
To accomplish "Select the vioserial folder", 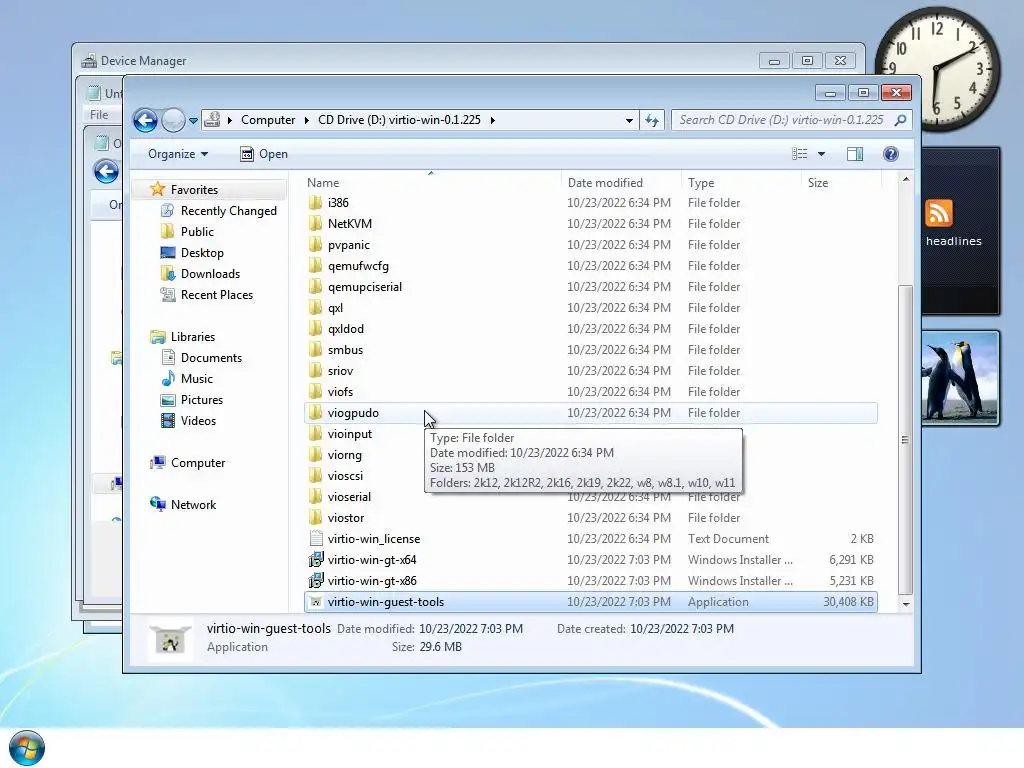I will (349, 497).
